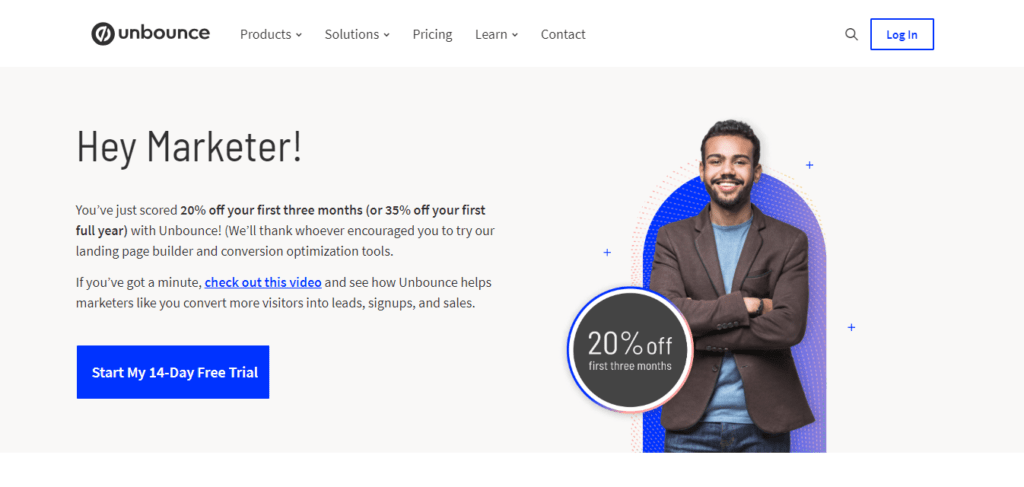Click the Unbounce wordmark in header
The height and width of the screenshot is (487, 1024).
click(164, 33)
